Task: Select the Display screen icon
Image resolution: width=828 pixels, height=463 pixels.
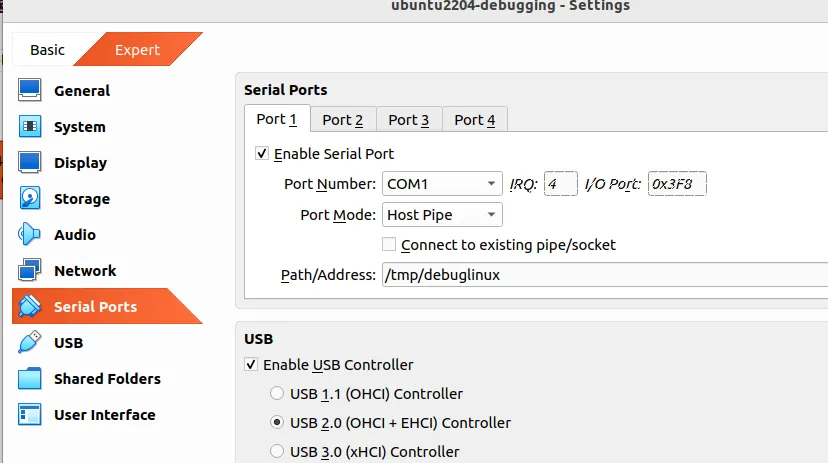Action: pyautogui.click(x=30, y=163)
